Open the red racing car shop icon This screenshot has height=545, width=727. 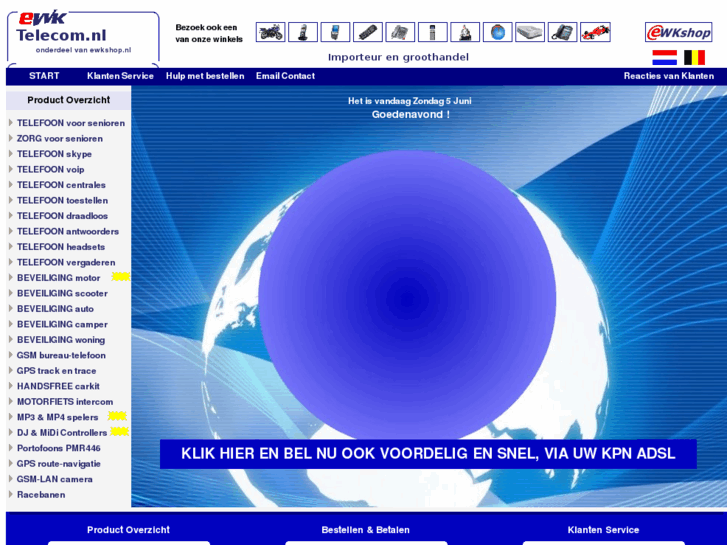pyautogui.click(x=595, y=32)
